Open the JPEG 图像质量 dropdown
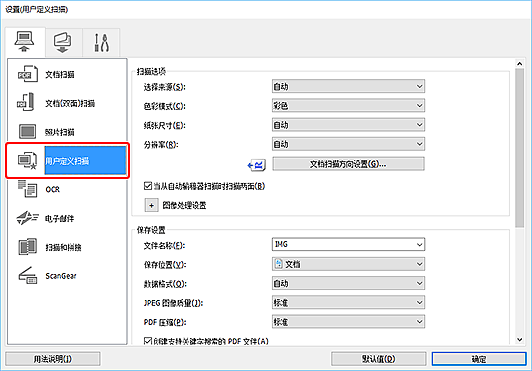This screenshot has width=532, height=371. click(348, 302)
